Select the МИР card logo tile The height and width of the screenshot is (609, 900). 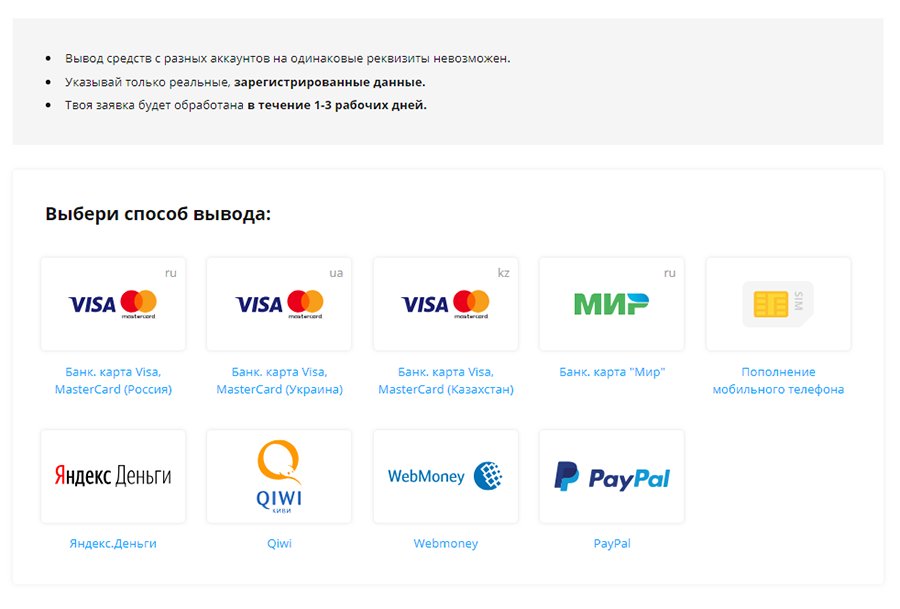point(612,304)
